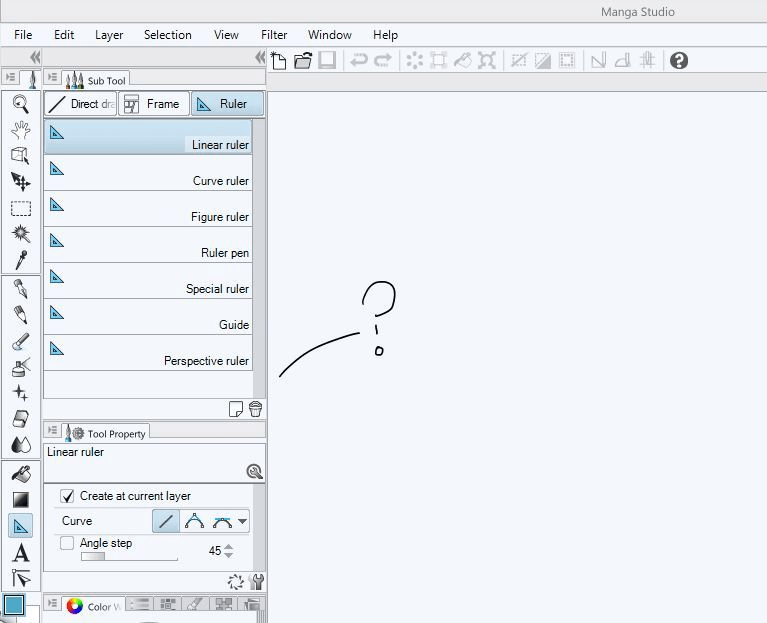This screenshot has height=623, width=767.
Task: Open the Edit menu
Action: tap(64, 35)
